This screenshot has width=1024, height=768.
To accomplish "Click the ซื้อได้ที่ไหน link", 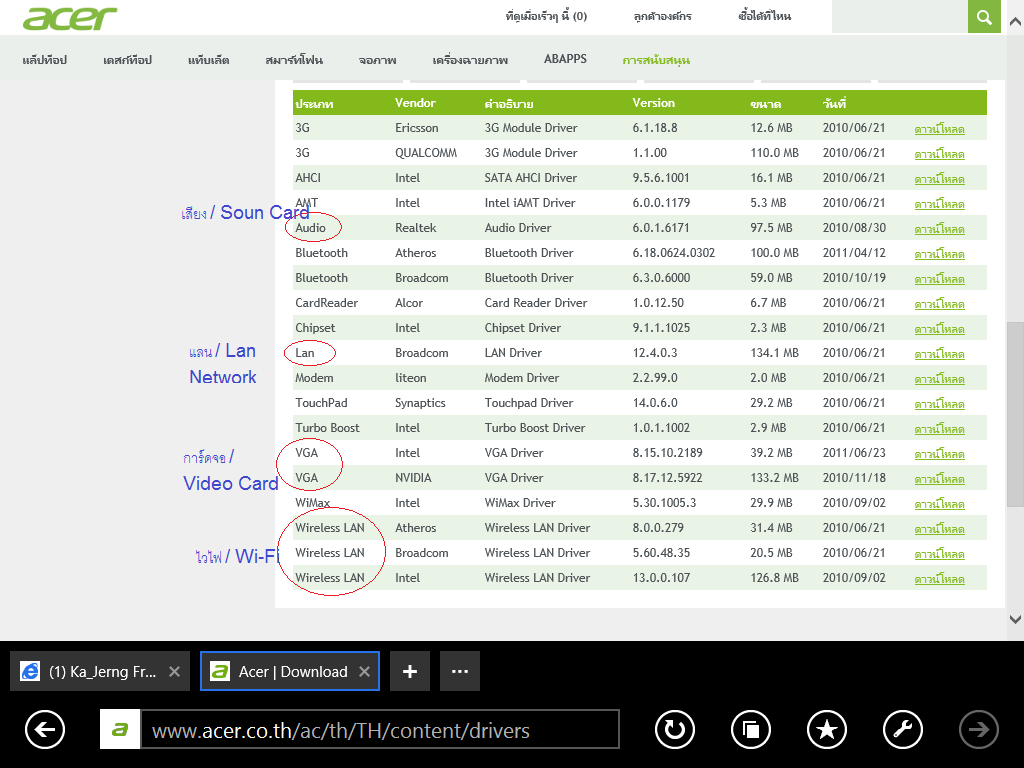I will click(x=765, y=16).
